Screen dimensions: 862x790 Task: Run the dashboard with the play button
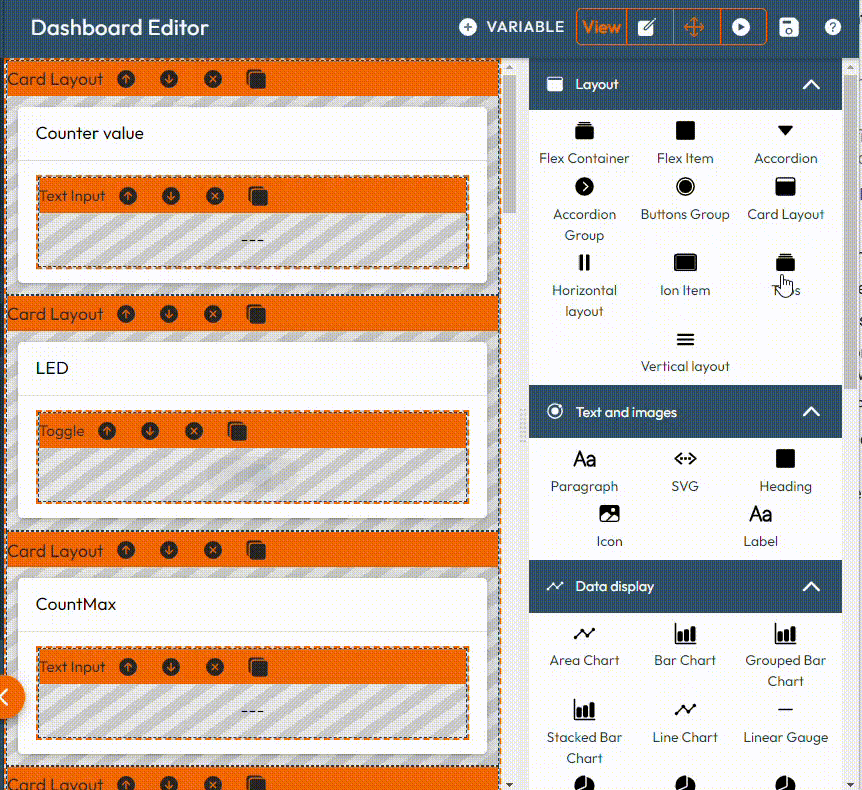[740, 27]
